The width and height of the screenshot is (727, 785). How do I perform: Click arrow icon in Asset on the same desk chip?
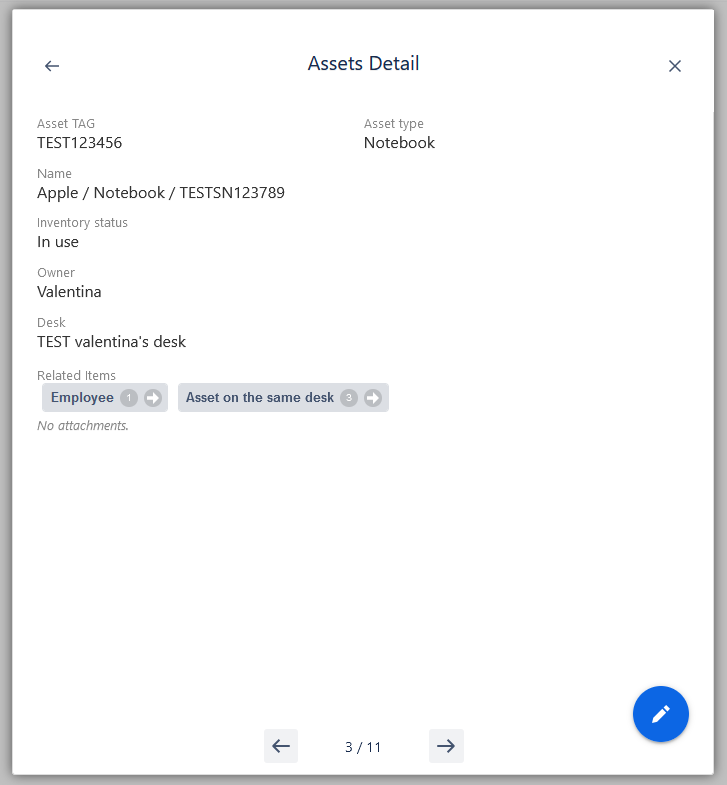373,398
